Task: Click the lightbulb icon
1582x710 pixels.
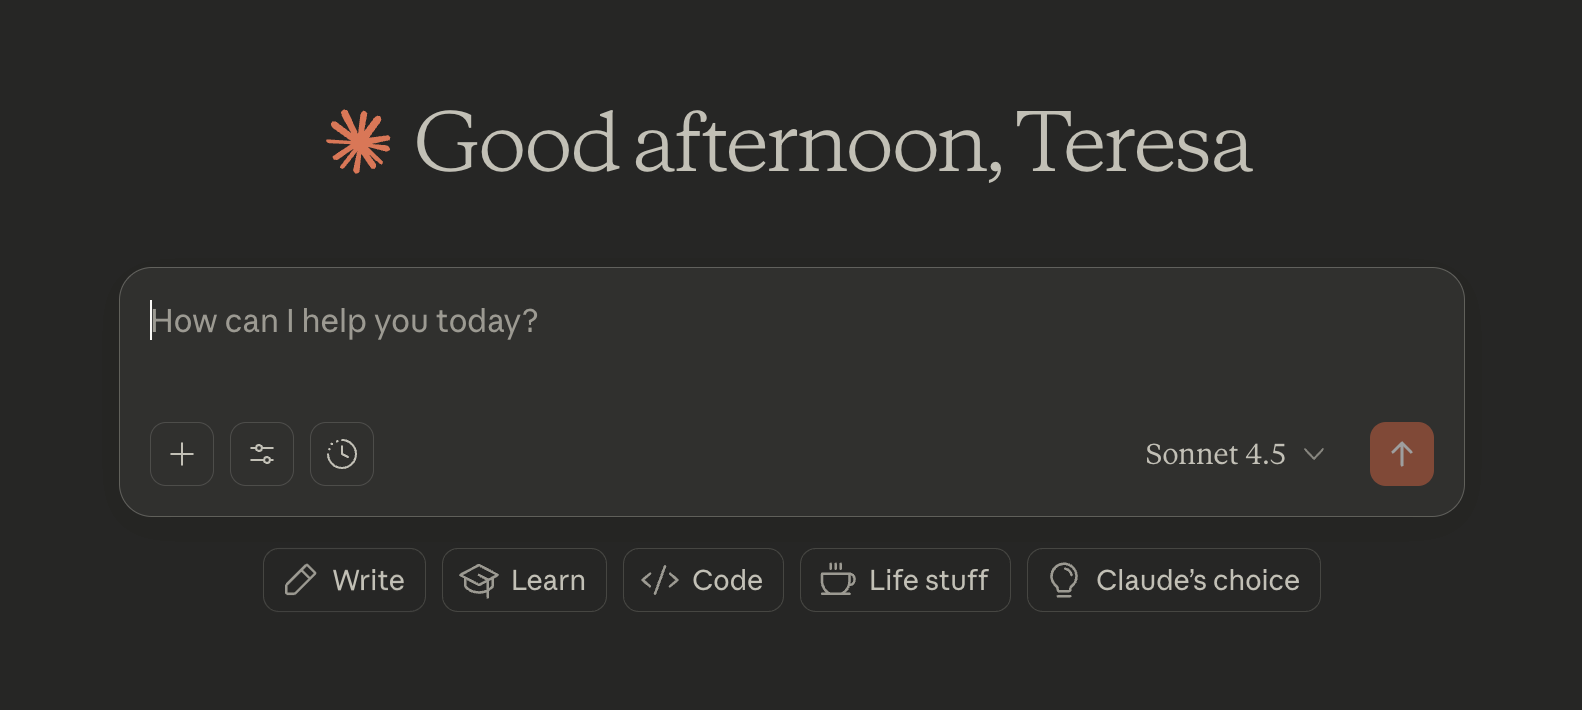Action: pos(1064,580)
